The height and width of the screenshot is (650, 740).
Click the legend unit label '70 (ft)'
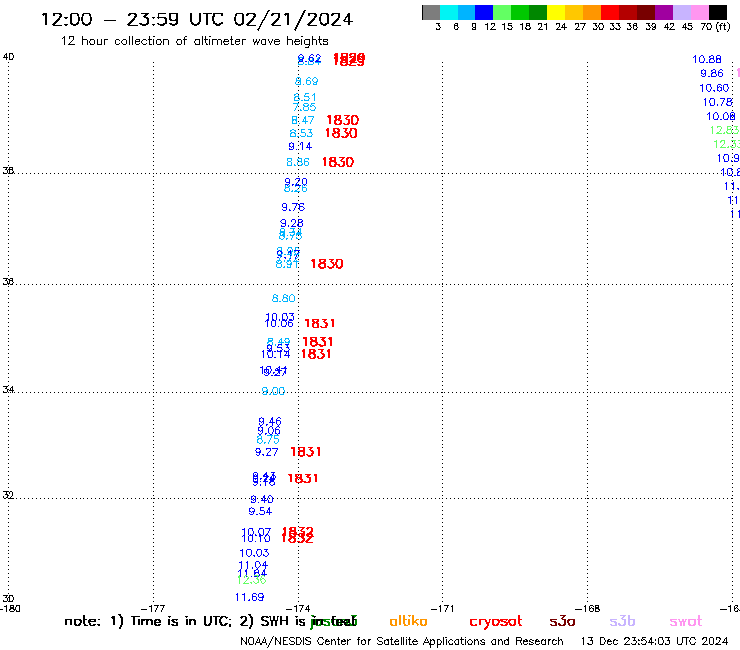click(715, 27)
